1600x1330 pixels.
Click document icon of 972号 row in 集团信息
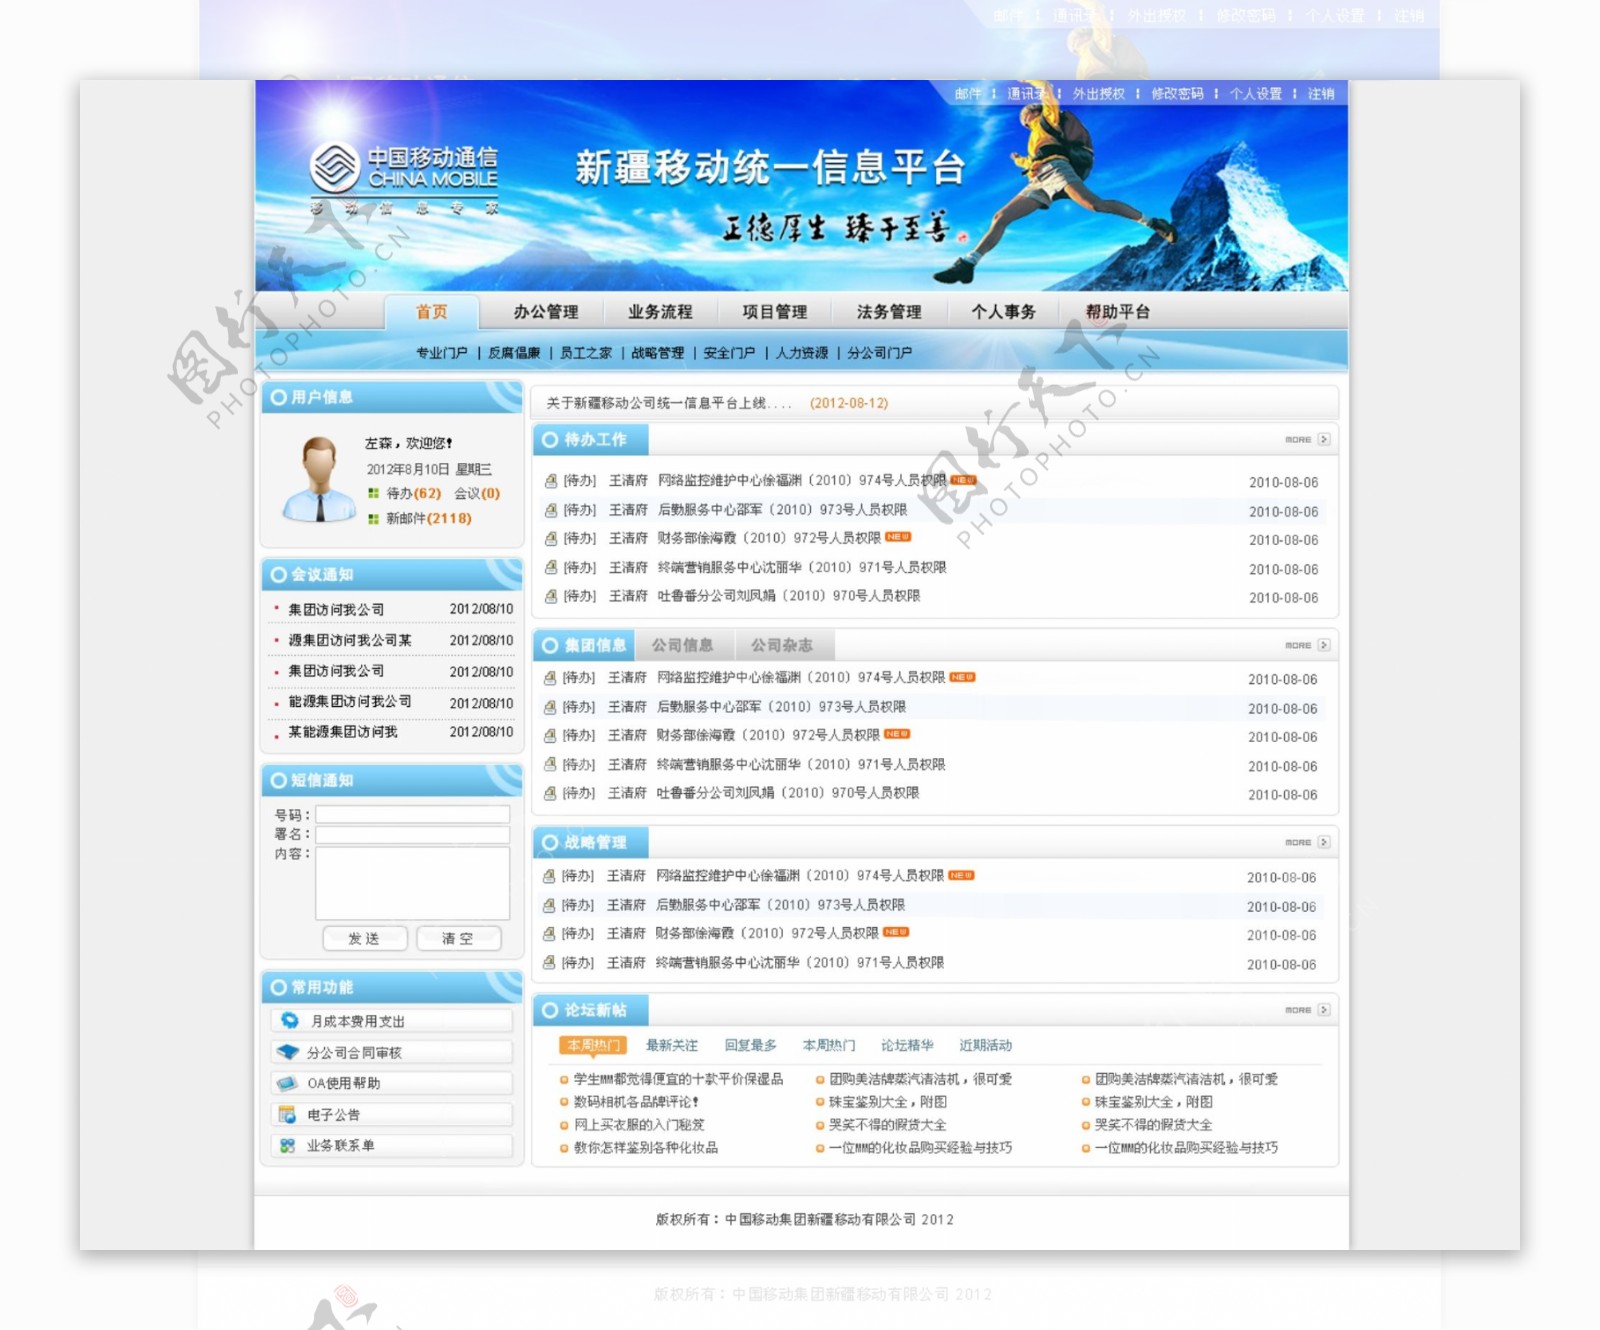point(549,736)
